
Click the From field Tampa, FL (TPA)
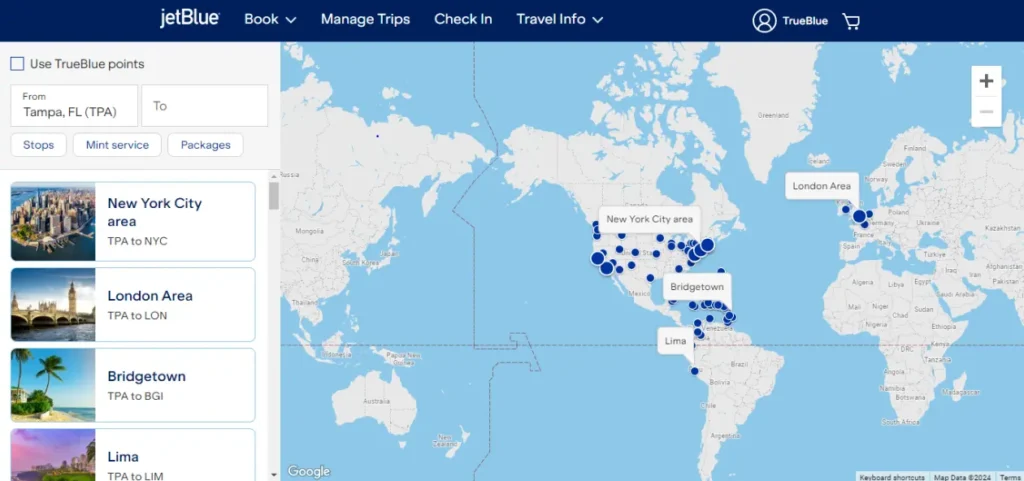(x=74, y=105)
